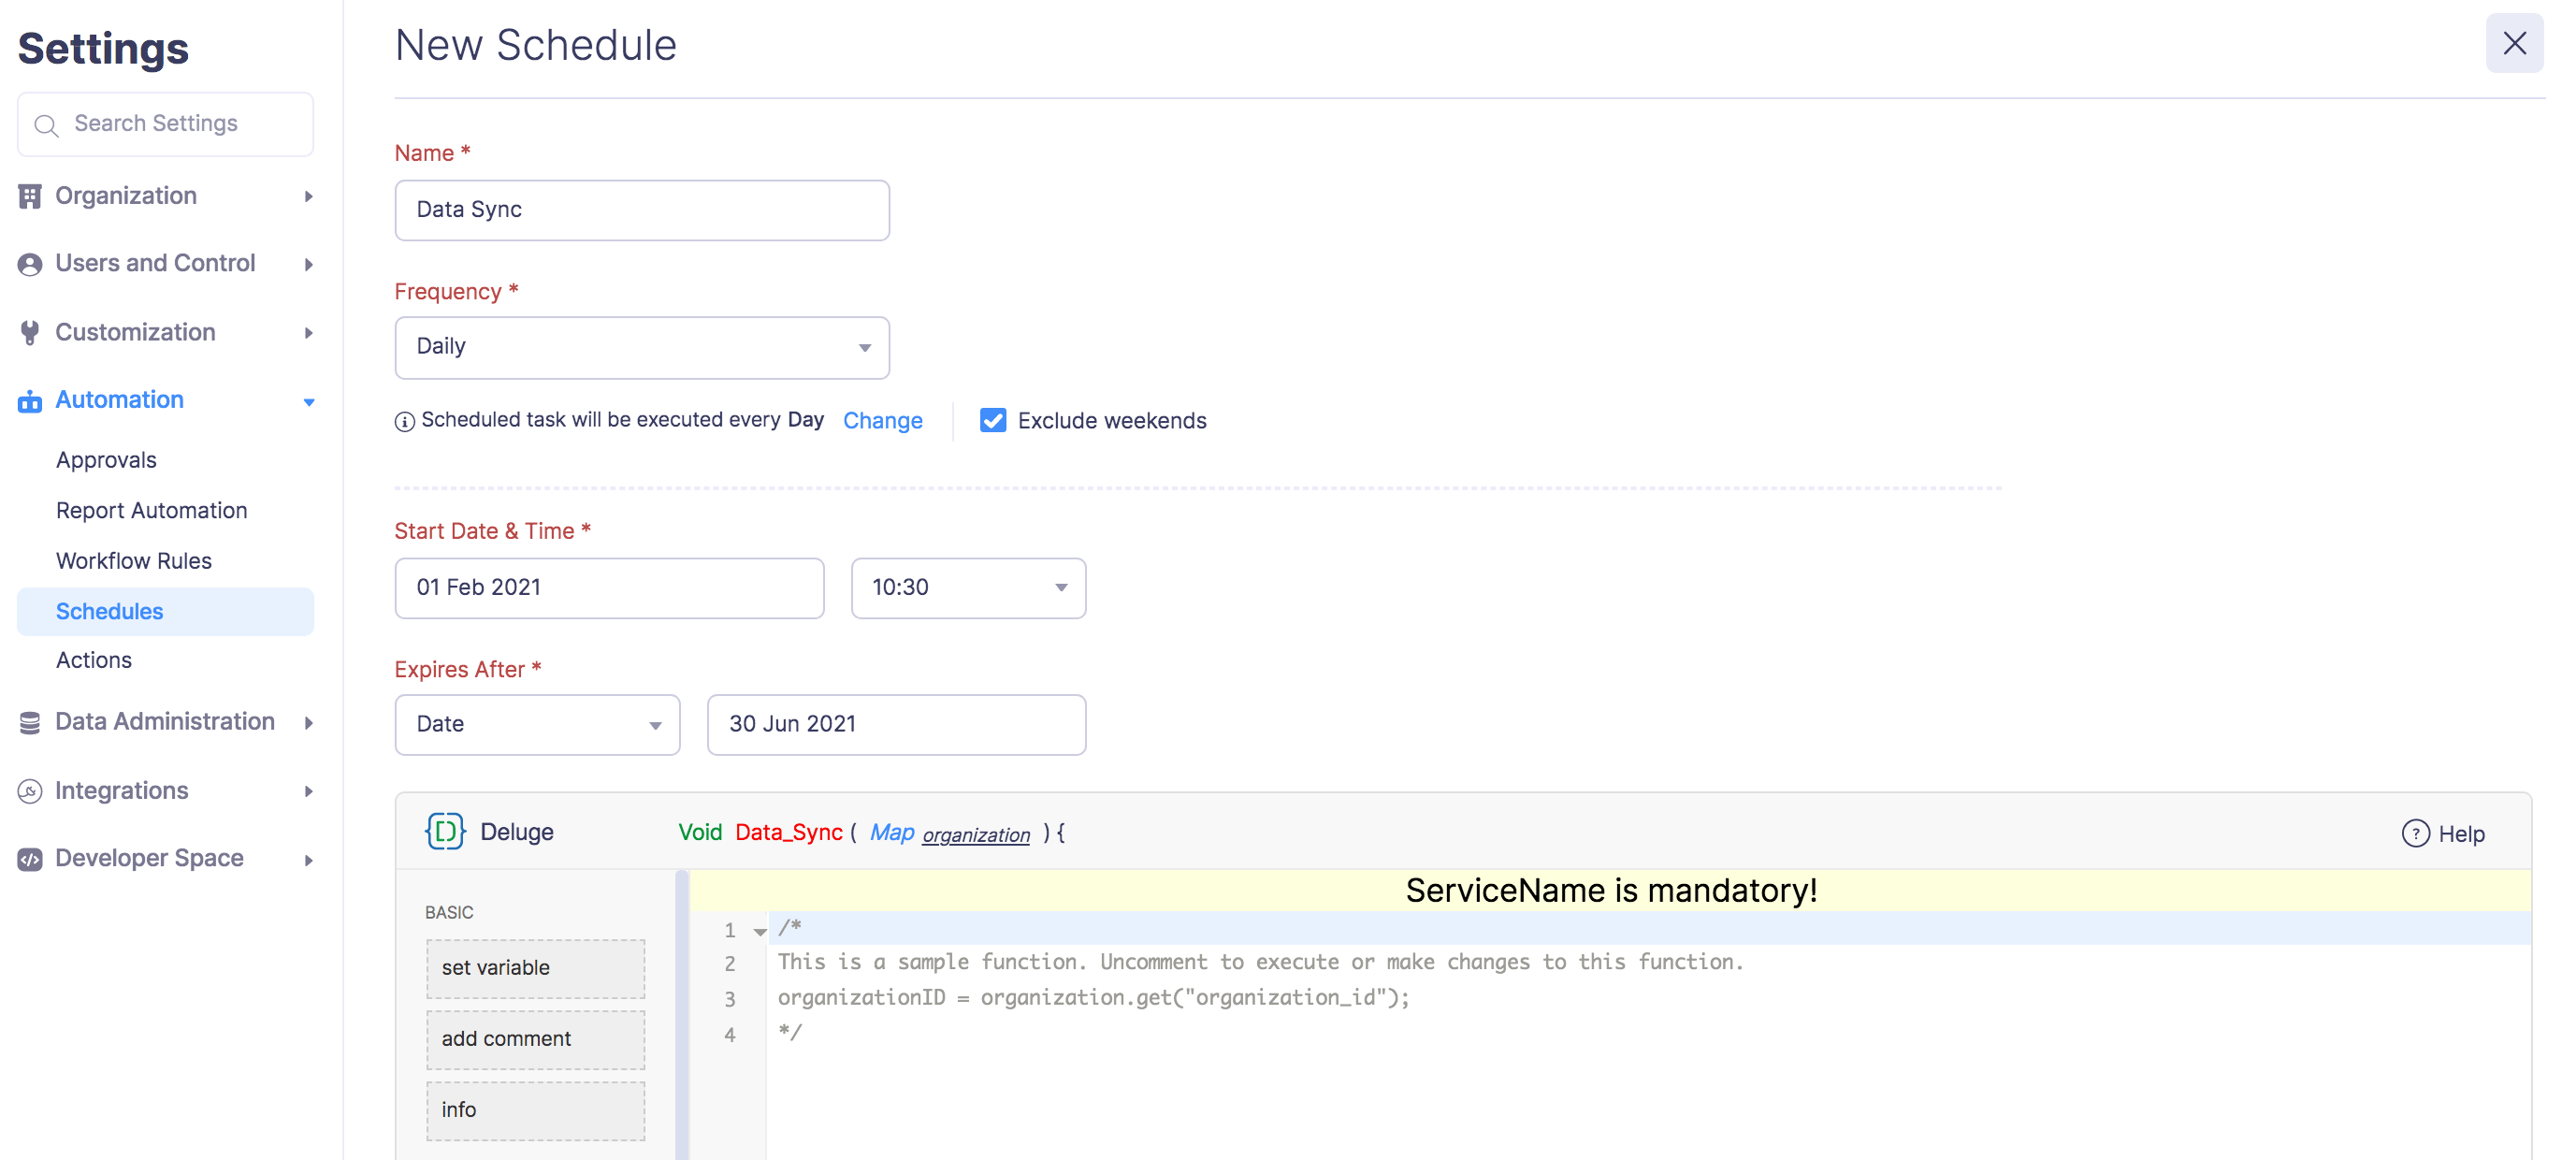Click the Deluge logo icon
Image resolution: width=2576 pixels, height=1160 pixels.
click(446, 831)
